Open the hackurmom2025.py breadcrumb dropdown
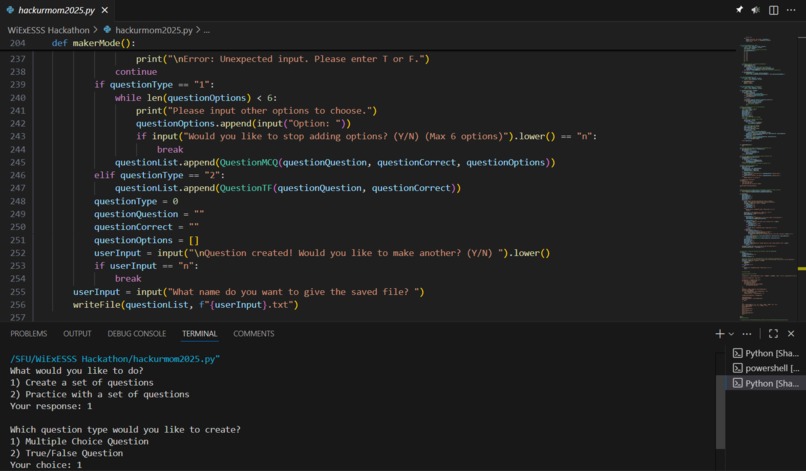 [x=154, y=30]
